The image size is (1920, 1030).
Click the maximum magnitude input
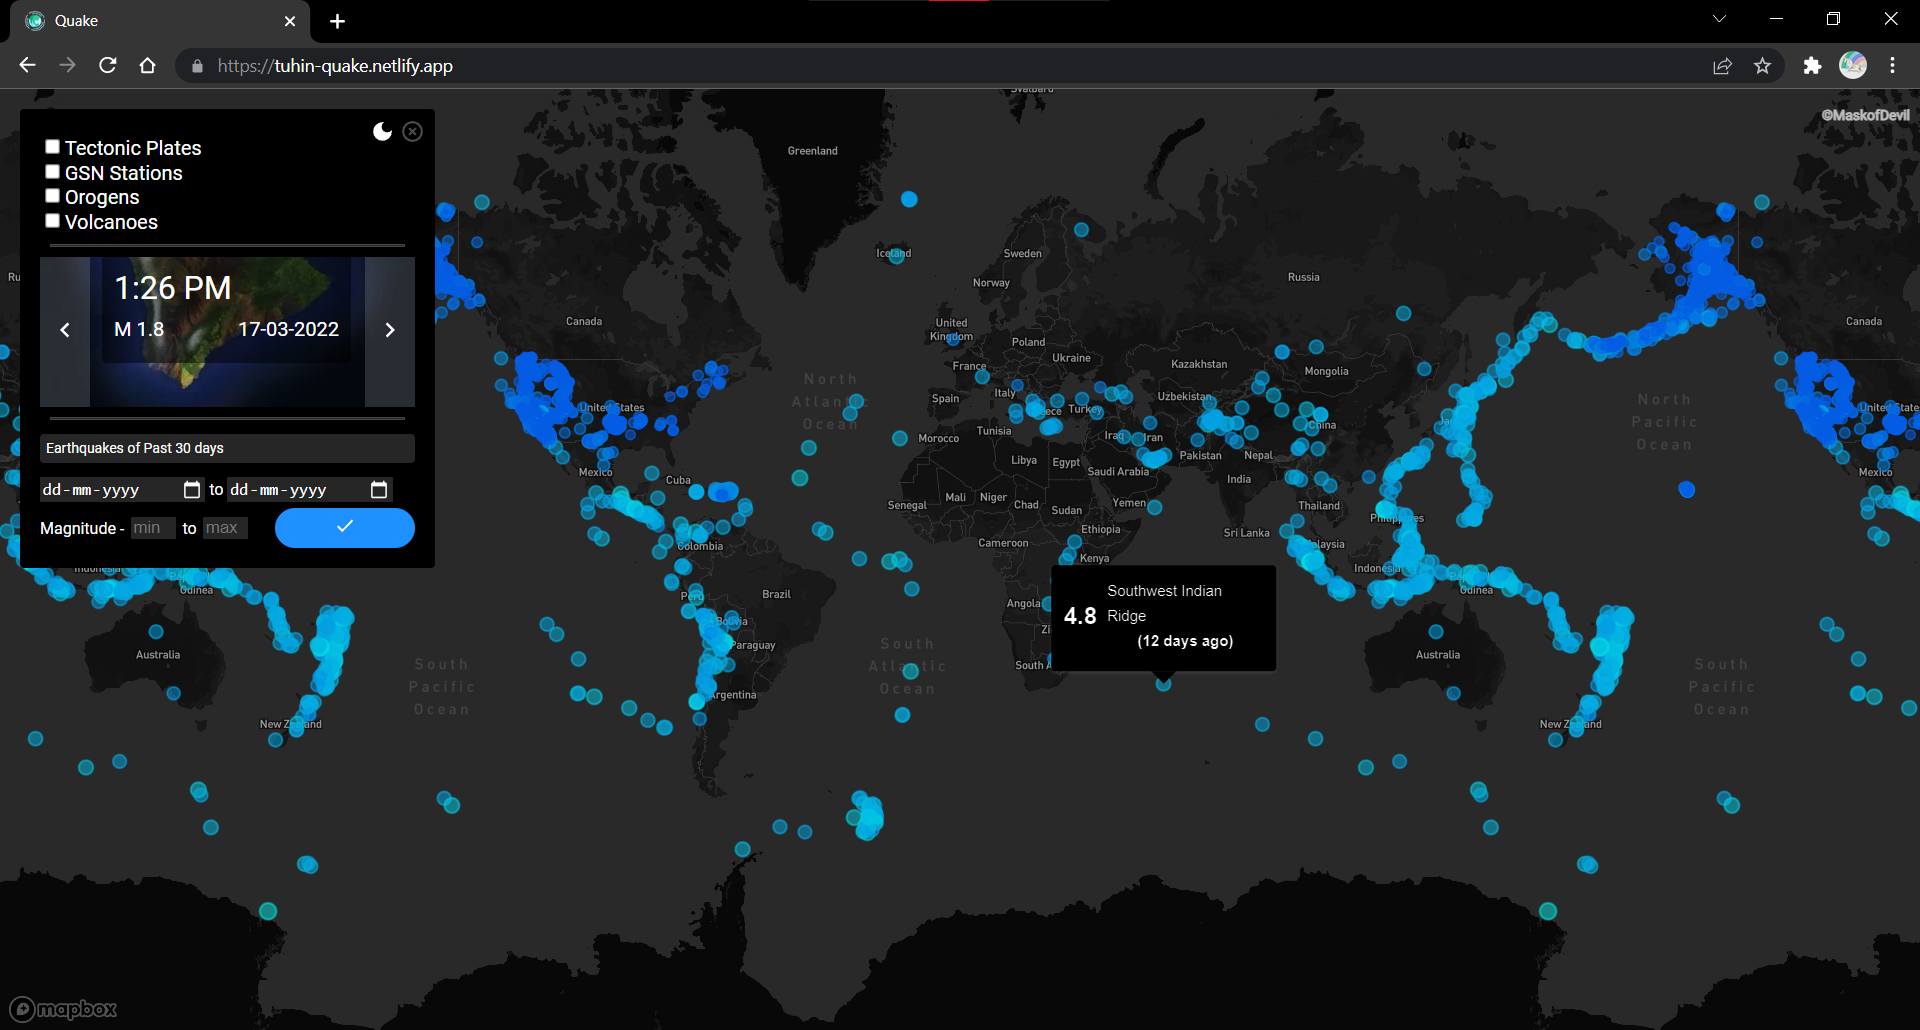pos(225,528)
